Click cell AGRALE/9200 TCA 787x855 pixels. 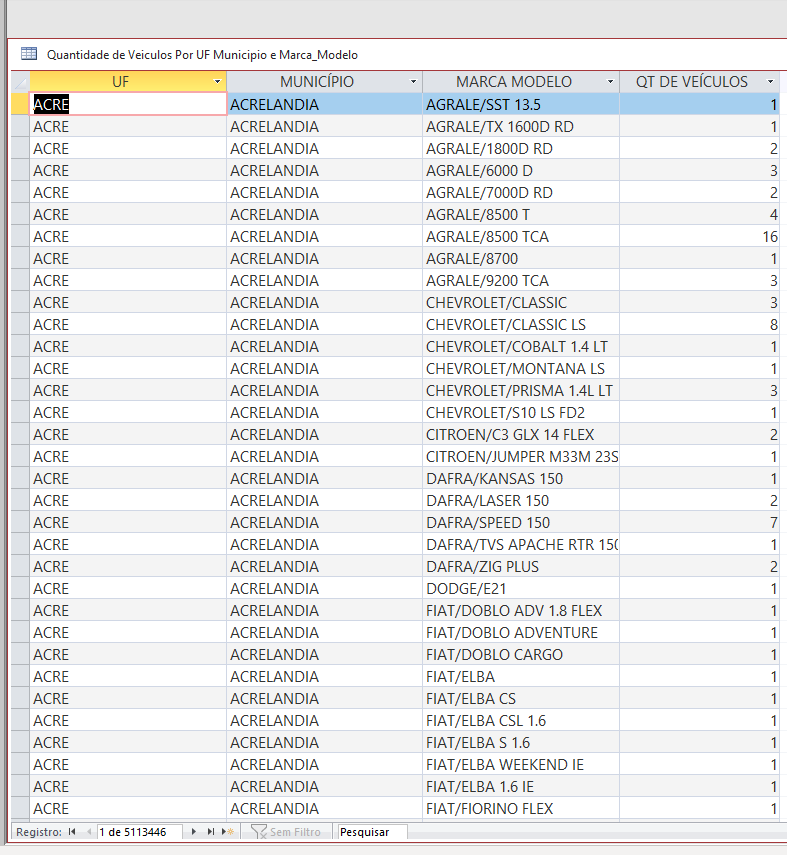point(521,280)
